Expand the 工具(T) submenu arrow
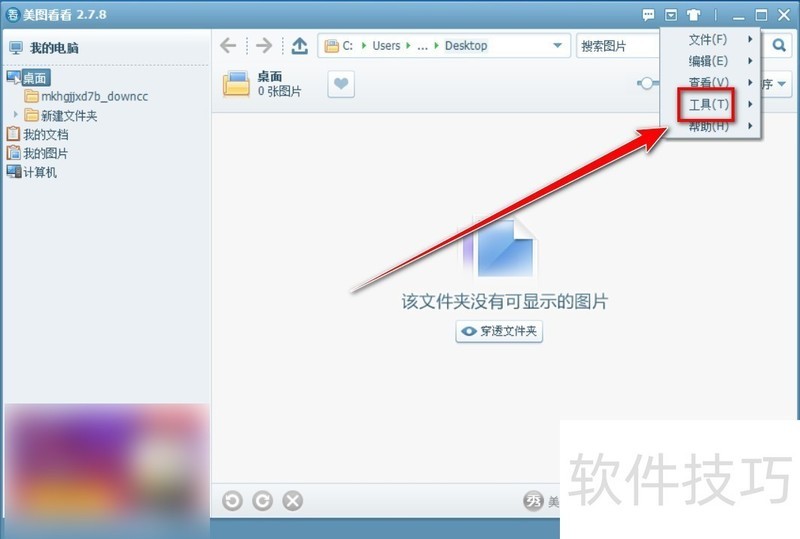Viewport: 800px width, 539px height. tap(749, 104)
